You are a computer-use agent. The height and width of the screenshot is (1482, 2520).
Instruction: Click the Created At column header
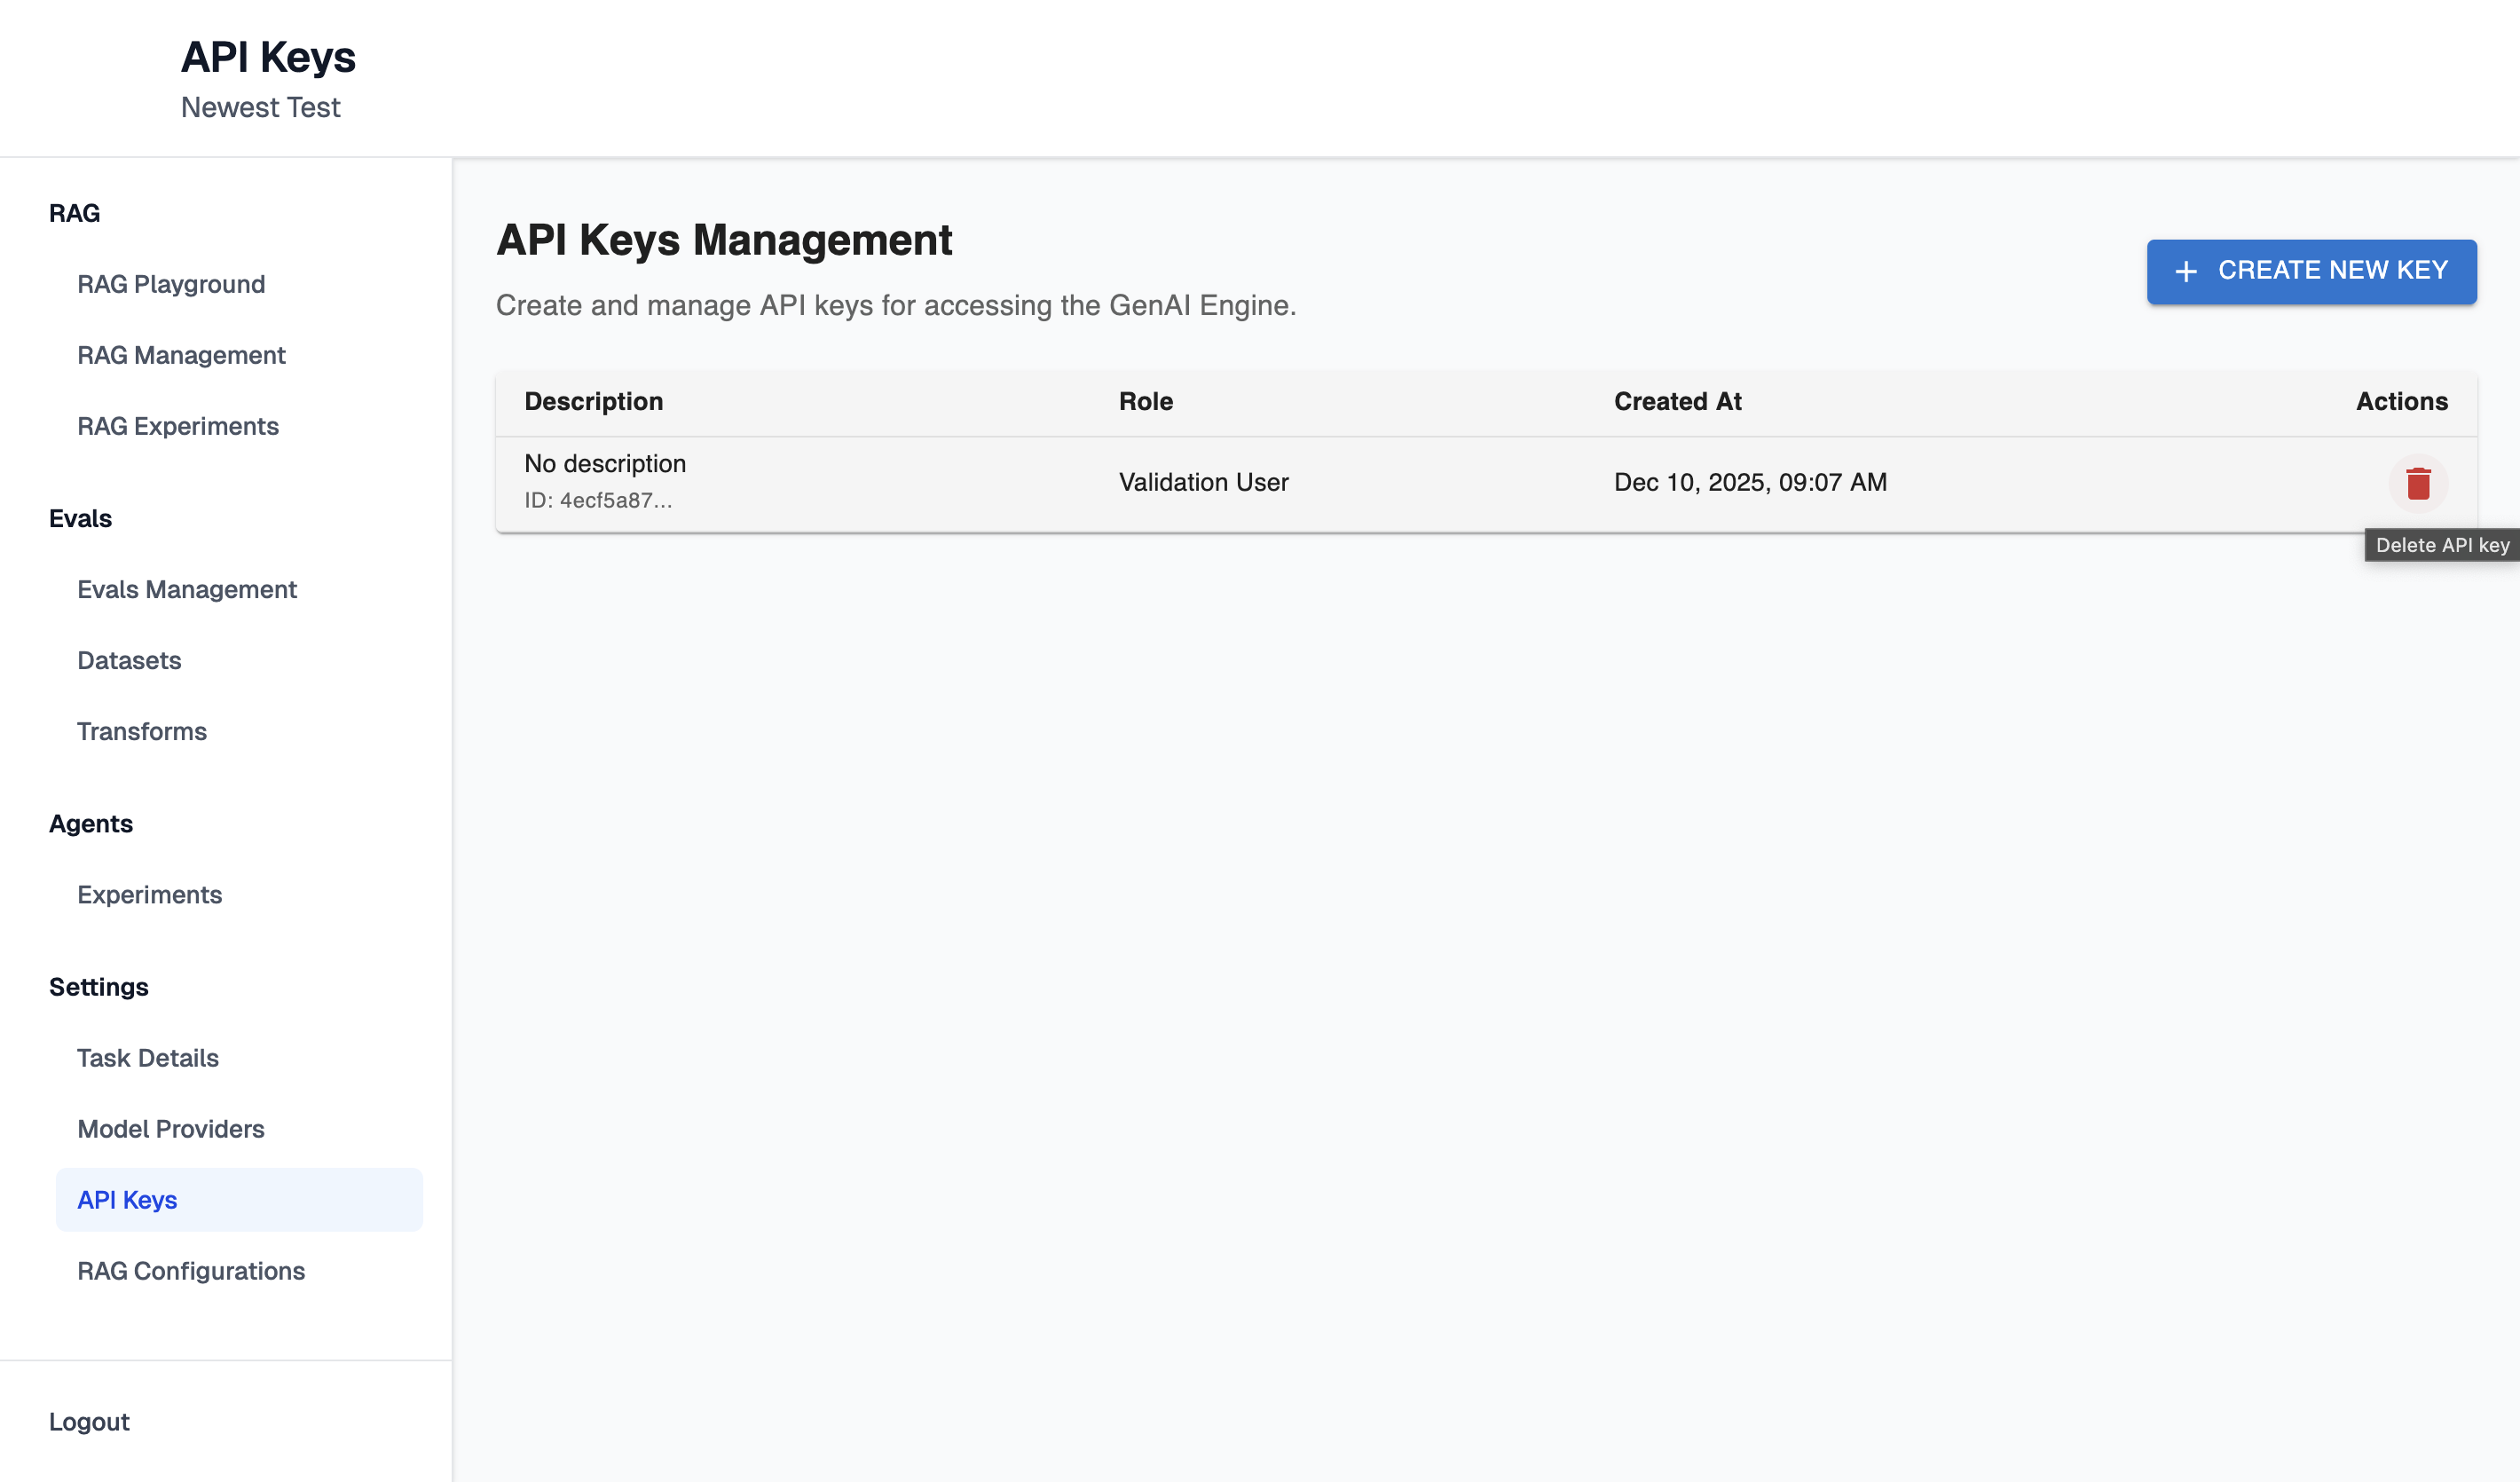pos(1677,401)
